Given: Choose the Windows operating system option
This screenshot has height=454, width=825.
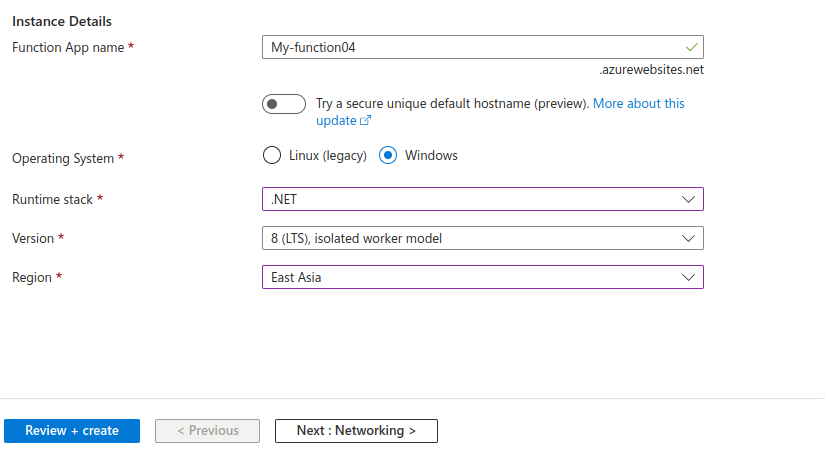Looking at the screenshot, I should [x=389, y=155].
